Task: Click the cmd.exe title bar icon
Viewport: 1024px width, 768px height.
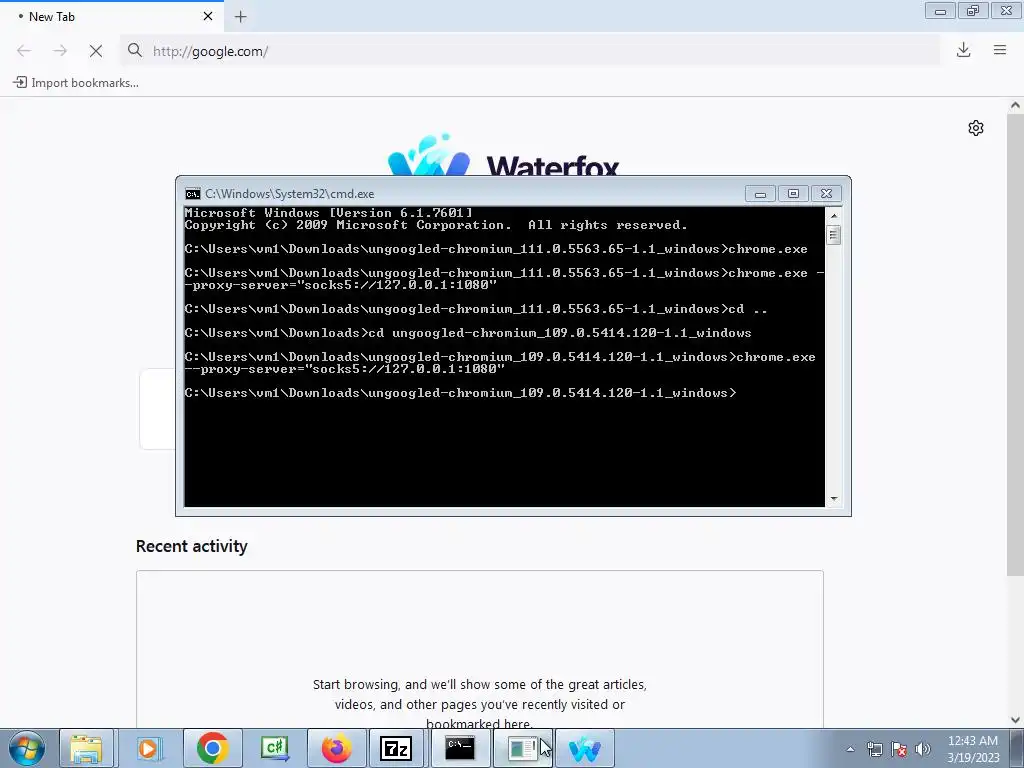Action: pos(193,194)
